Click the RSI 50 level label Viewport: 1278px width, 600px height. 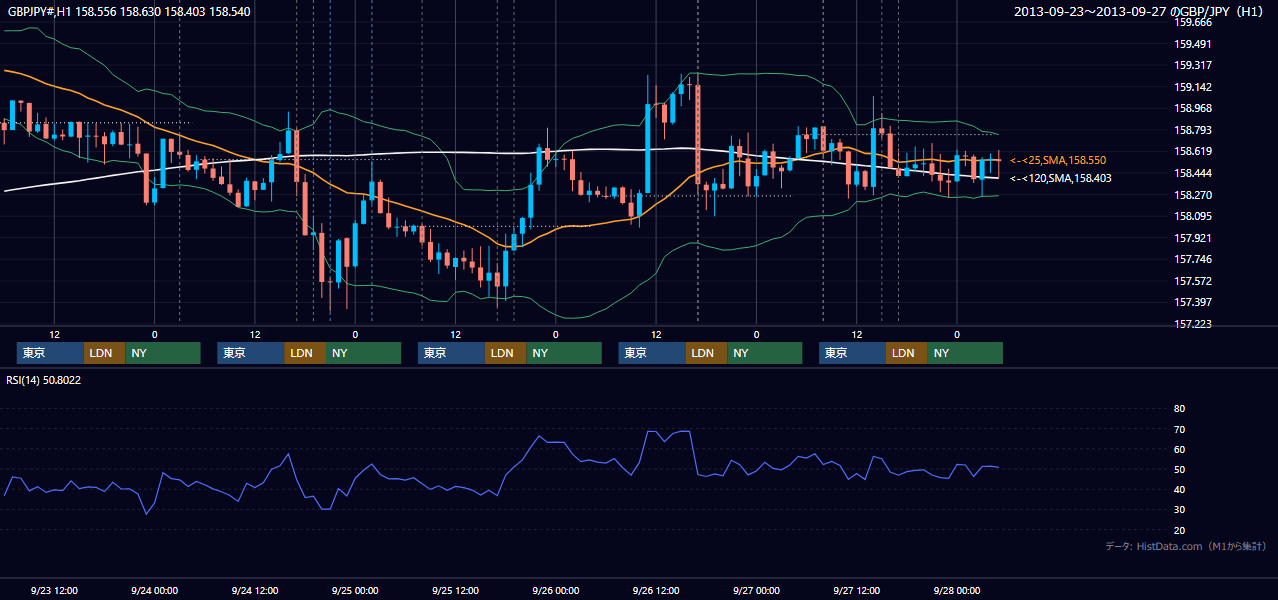pyautogui.click(x=1179, y=470)
